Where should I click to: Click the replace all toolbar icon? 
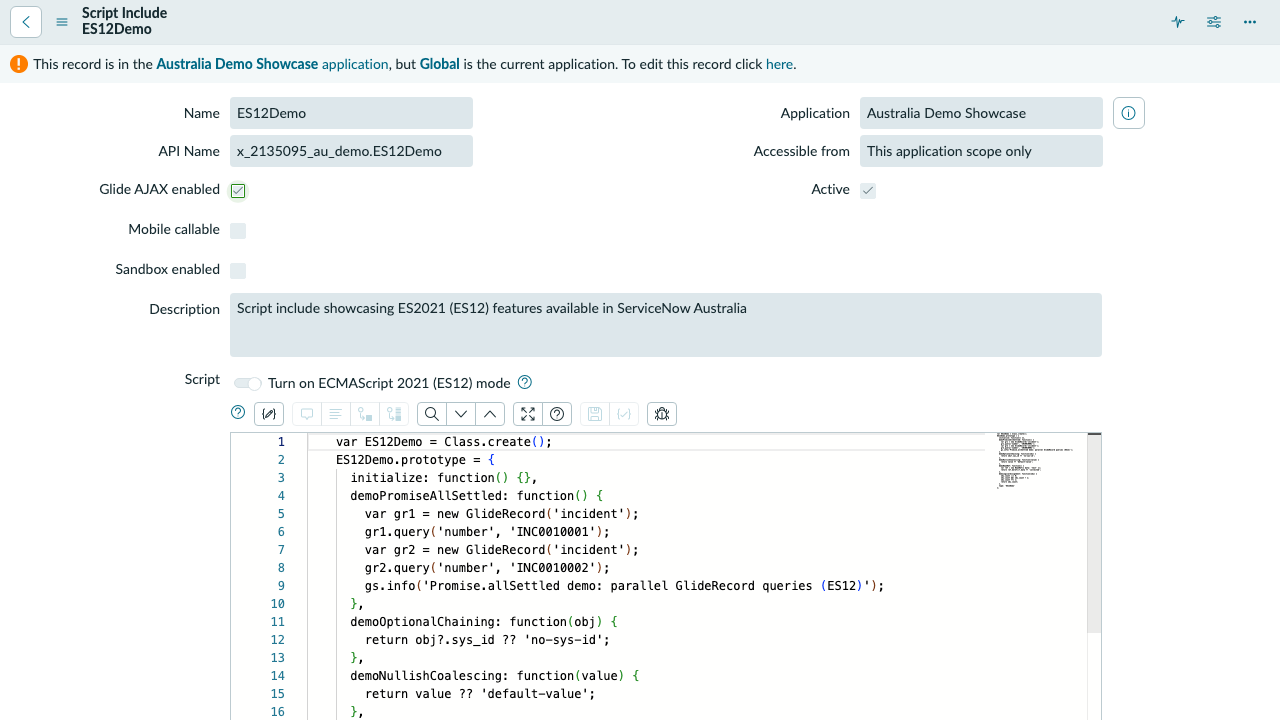[x=394, y=414]
